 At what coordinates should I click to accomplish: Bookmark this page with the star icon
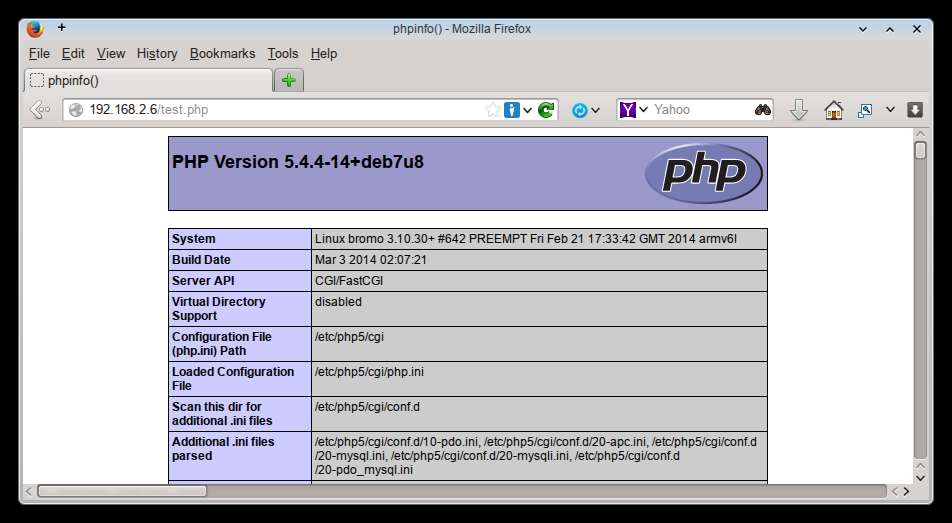pyautogui.click(x=492, y=110)
